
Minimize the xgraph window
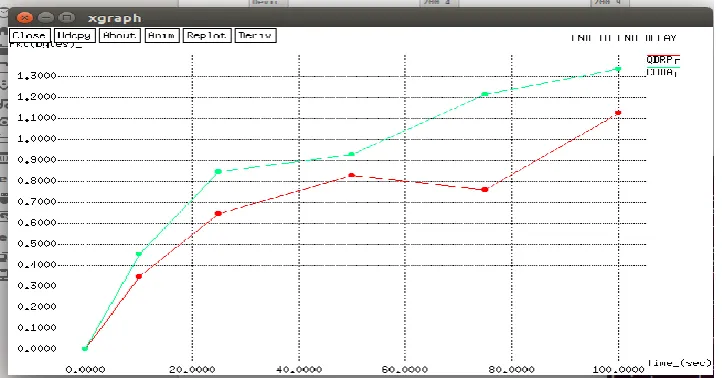[x=46, y=18]
